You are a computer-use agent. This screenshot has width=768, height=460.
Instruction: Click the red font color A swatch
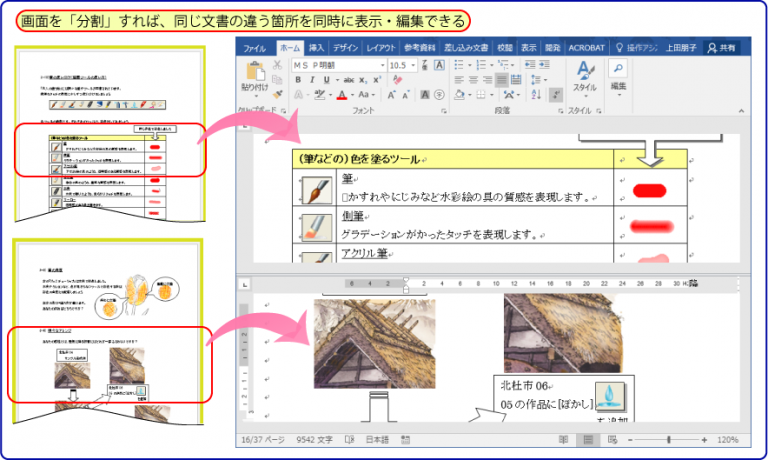click(x=342, y=95)
